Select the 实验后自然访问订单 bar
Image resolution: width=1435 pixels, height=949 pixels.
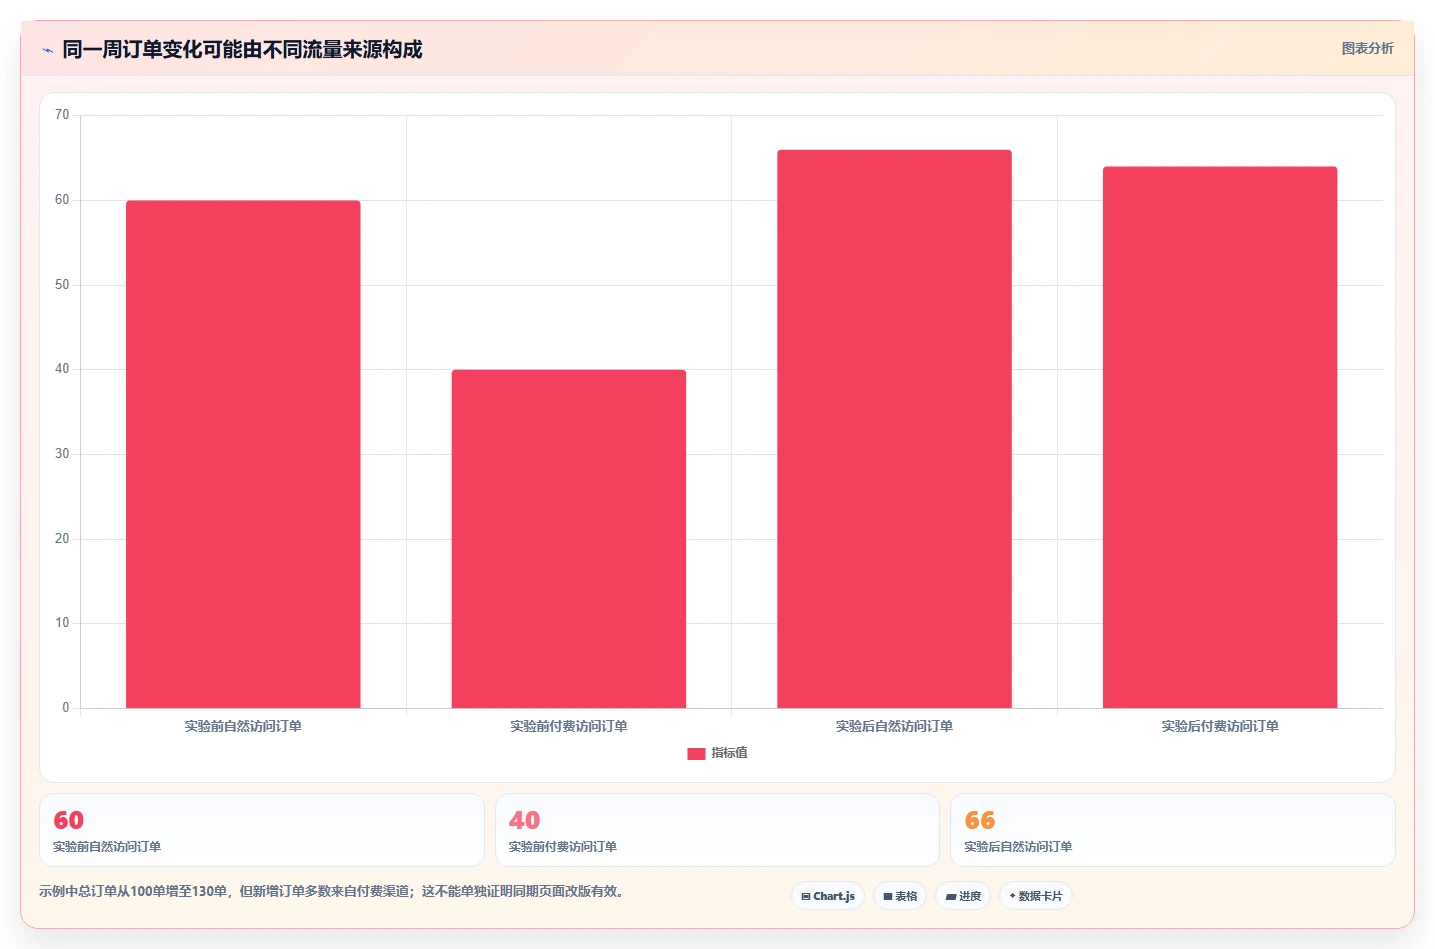click(894, 429)
